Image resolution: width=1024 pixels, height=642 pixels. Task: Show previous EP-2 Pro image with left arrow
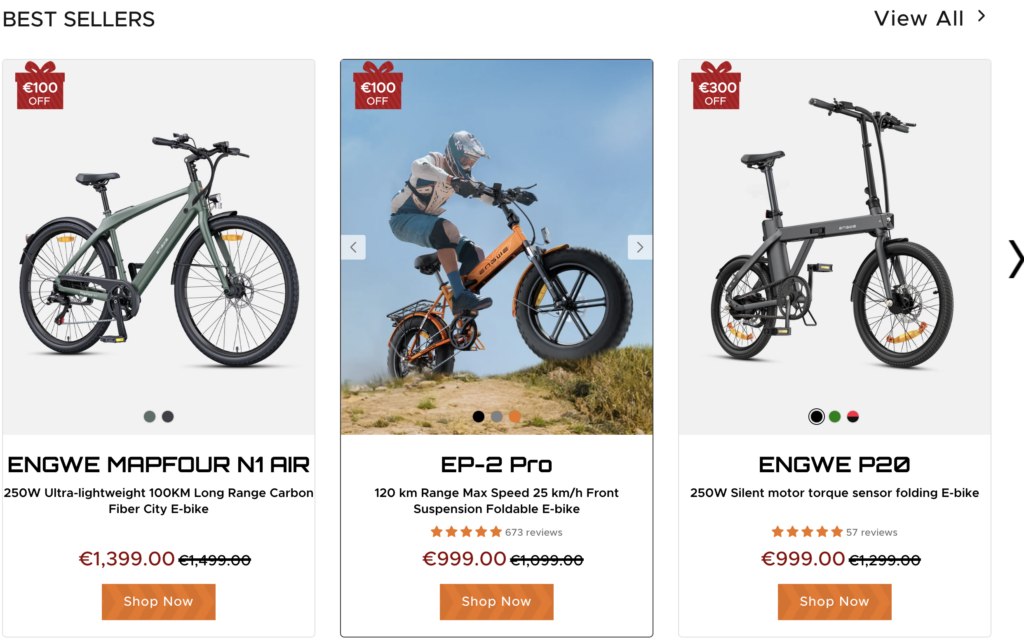353,248
